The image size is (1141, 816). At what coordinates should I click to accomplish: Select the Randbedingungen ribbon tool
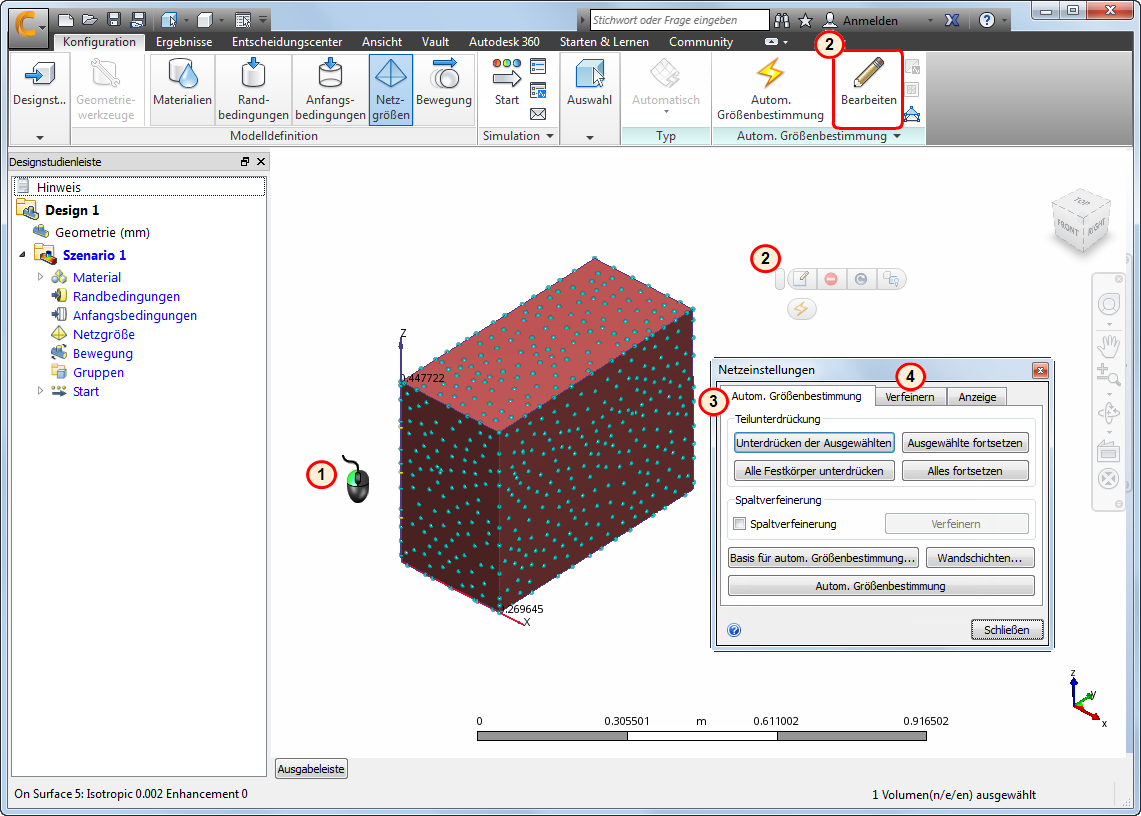253,89
